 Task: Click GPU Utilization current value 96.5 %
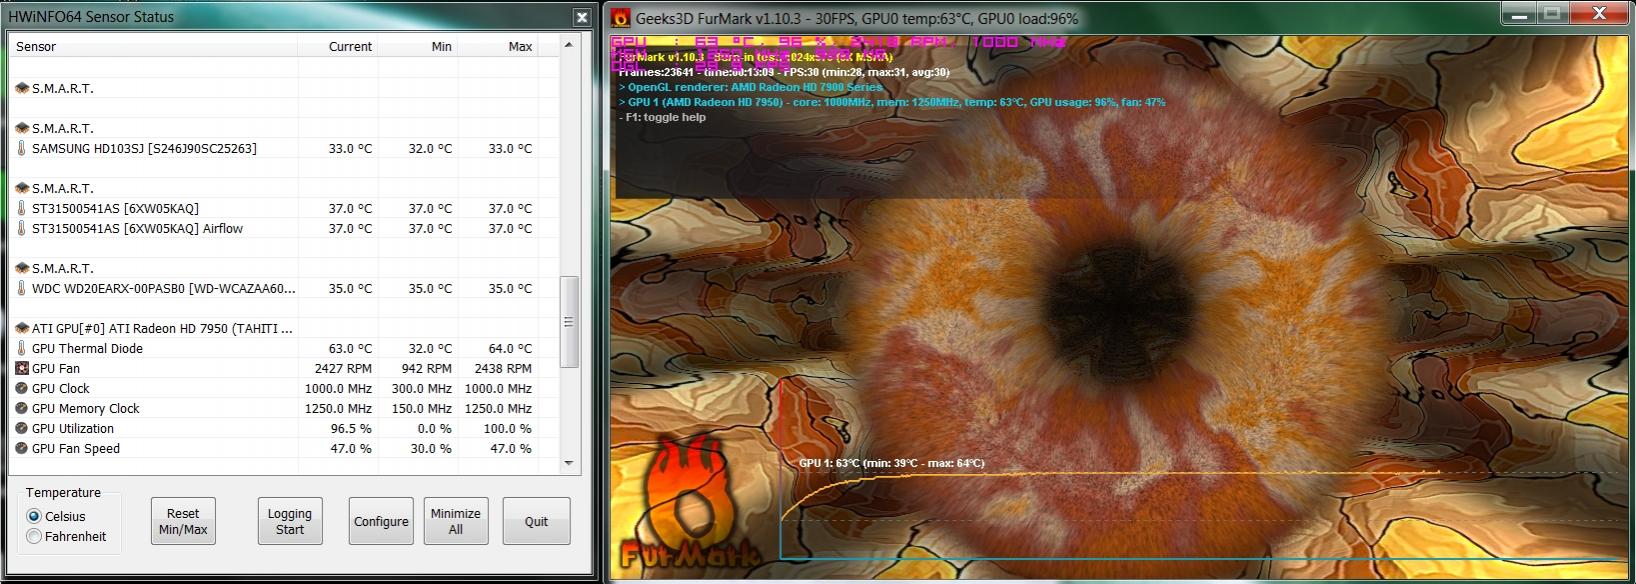point(351,428)
